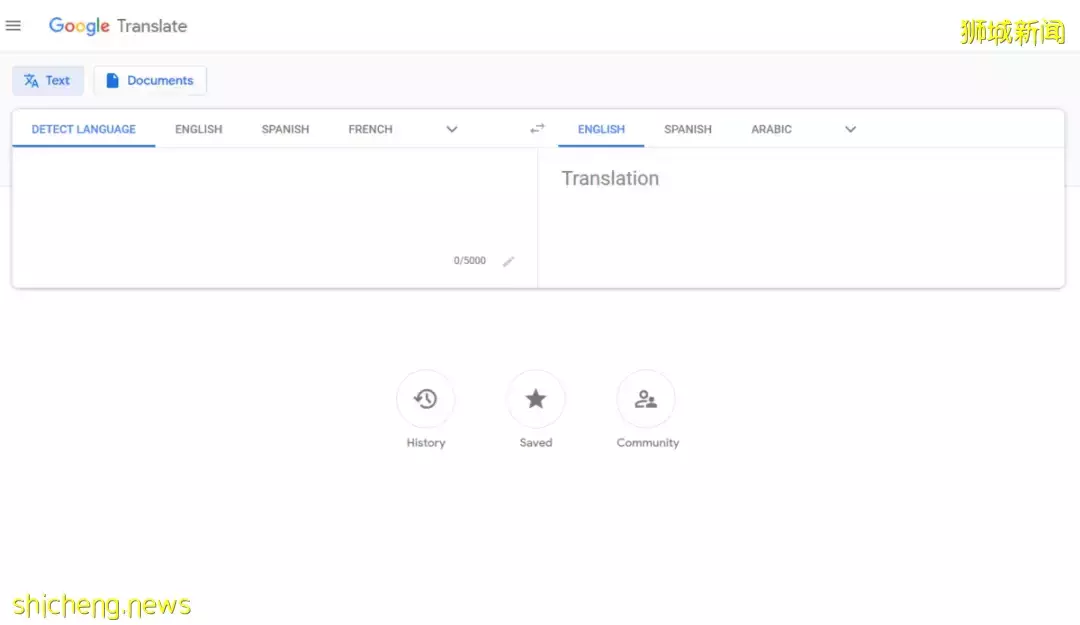The image size is (1080, 625).
Task: Swap source and target languages
Action: (x=537, y=128)
